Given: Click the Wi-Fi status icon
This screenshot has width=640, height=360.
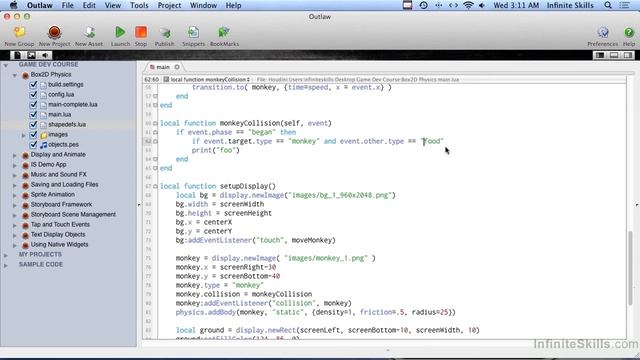Looking at the screenshot, I should coord(468,5).
